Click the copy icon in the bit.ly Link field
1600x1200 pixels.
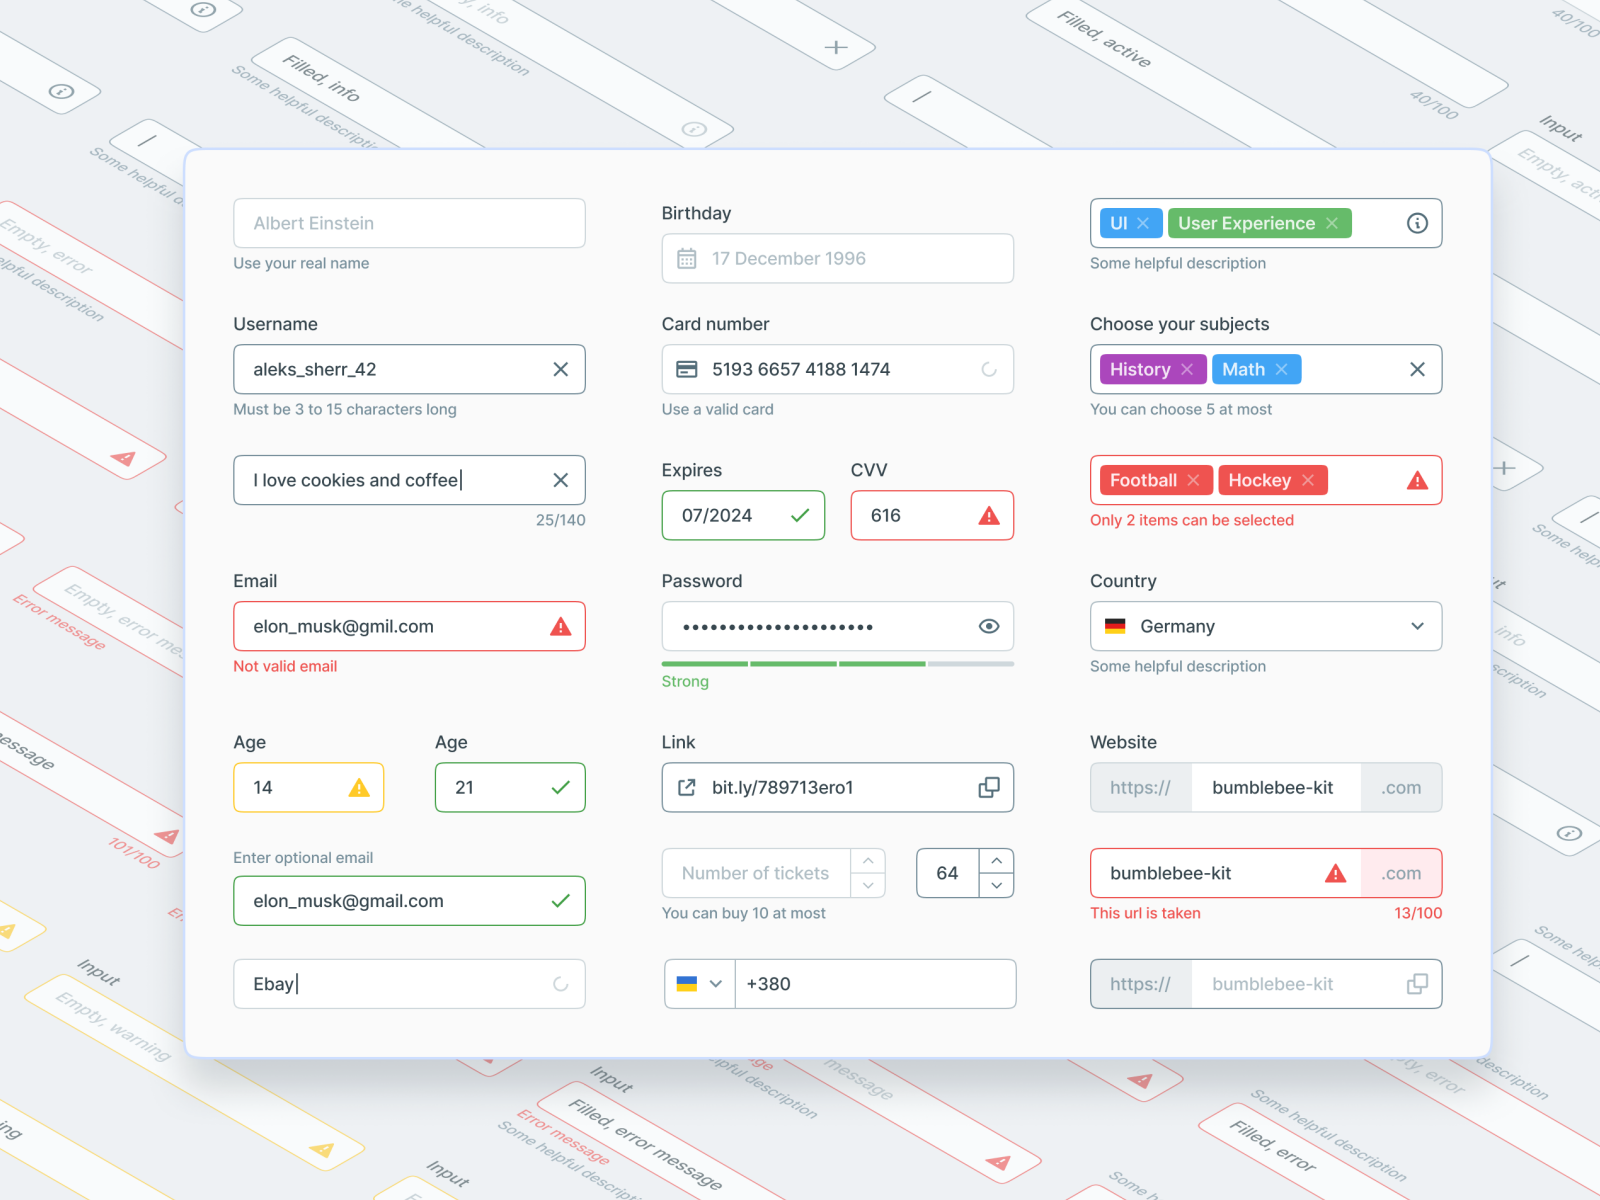(989, 787)
